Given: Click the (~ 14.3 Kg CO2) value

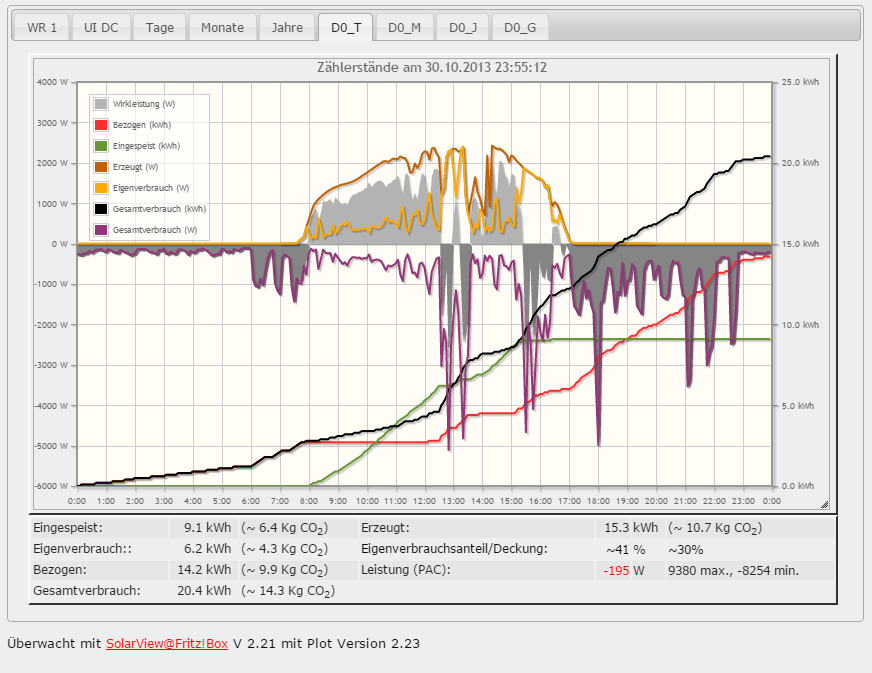Looking at the screenshot, I should click(288, 591).
